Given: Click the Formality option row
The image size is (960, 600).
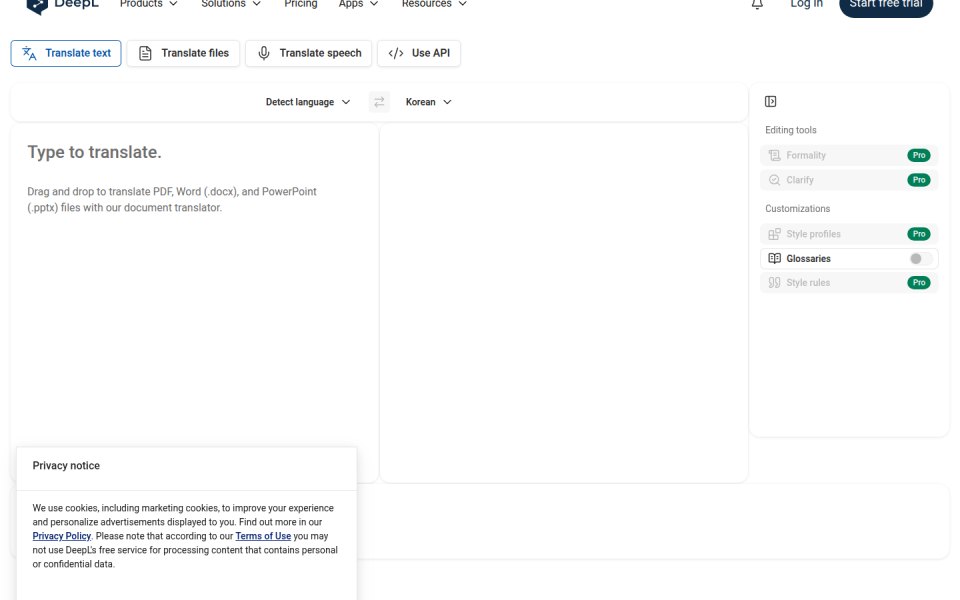Looking at the screenshot, I should [x=849, y=156].
